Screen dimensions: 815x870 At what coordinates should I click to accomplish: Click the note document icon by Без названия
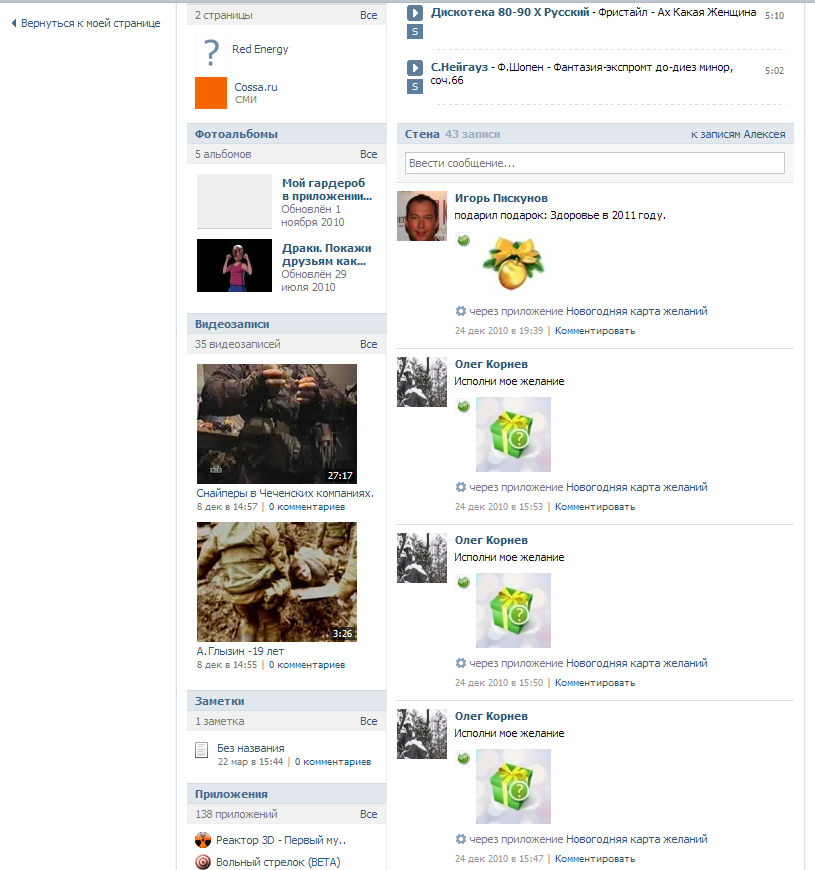pyautogui.click(x=201, y=750)
